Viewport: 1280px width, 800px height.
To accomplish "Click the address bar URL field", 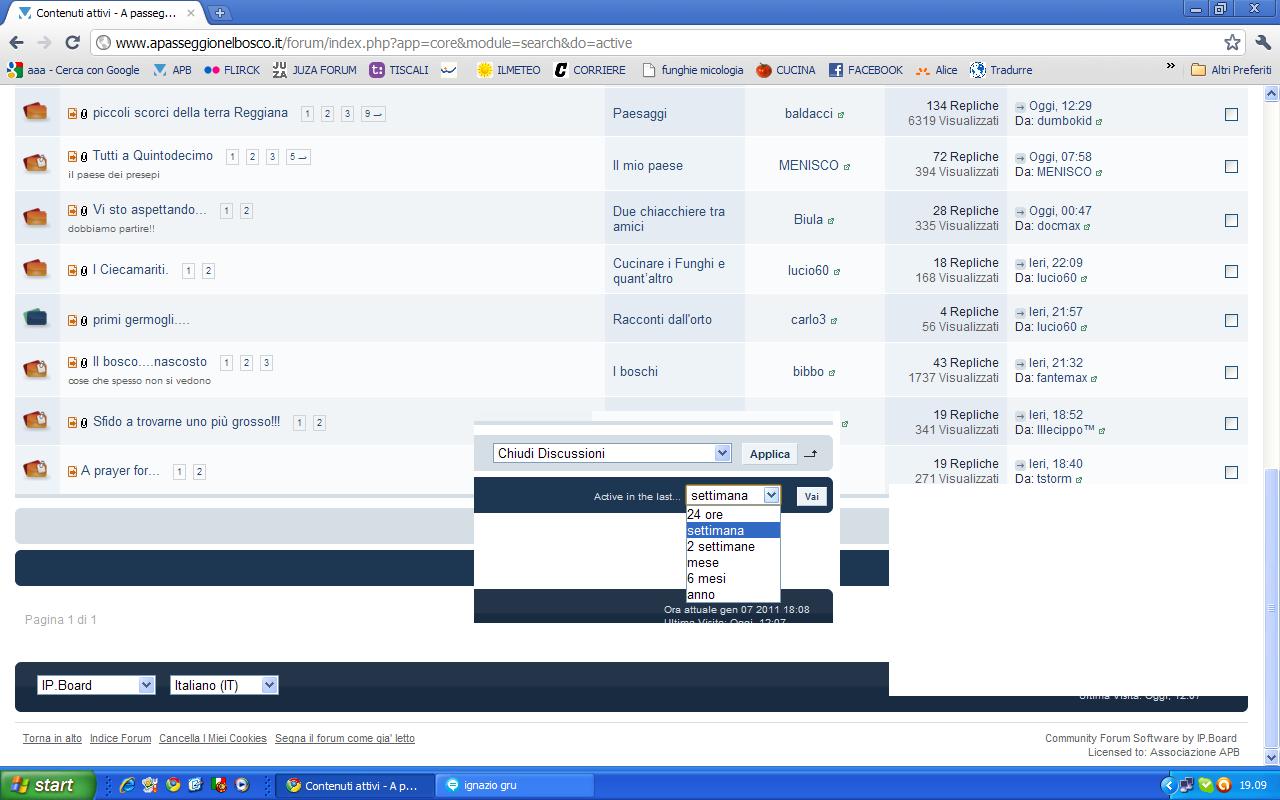I will click(650, 43).
